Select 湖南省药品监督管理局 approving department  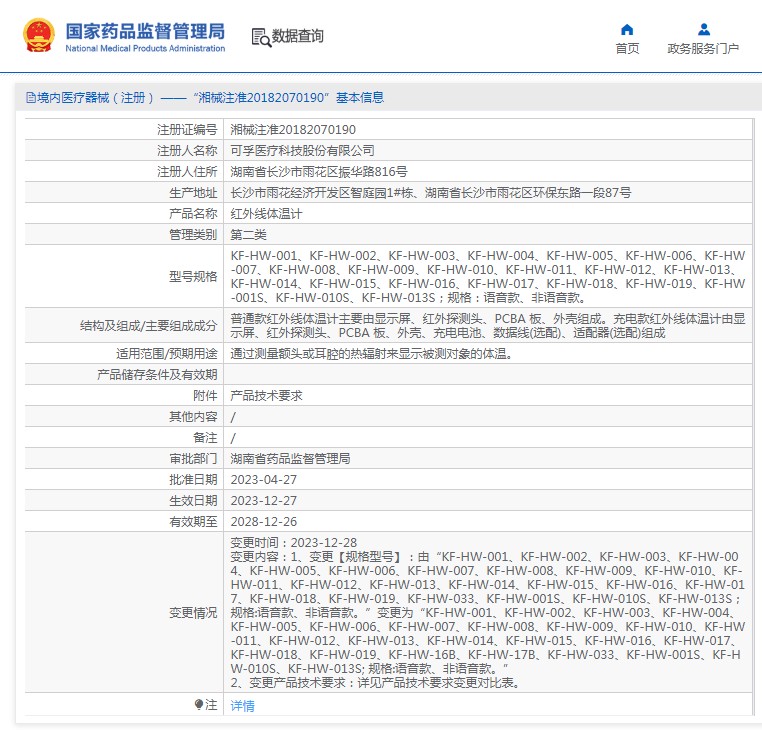tap(290, 458)
